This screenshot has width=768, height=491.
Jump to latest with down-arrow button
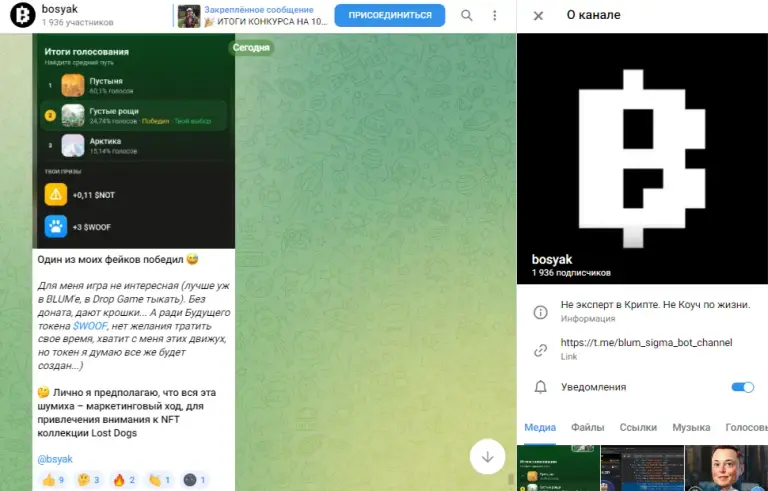coord(487,457)
